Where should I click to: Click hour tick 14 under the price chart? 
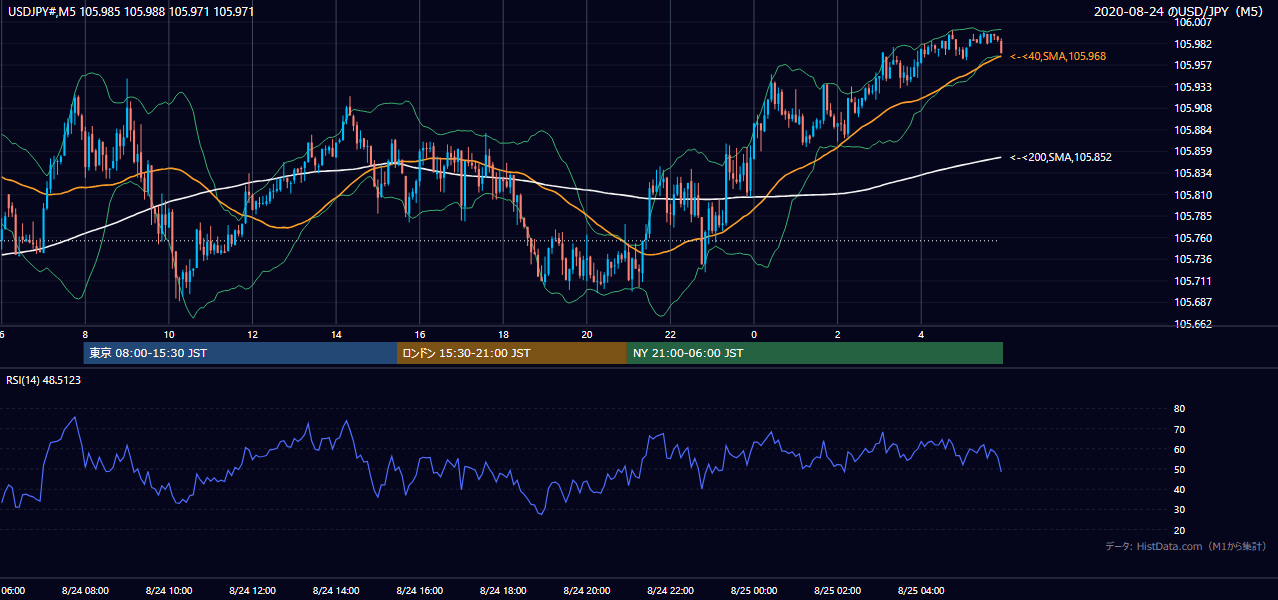coord(336,334)
